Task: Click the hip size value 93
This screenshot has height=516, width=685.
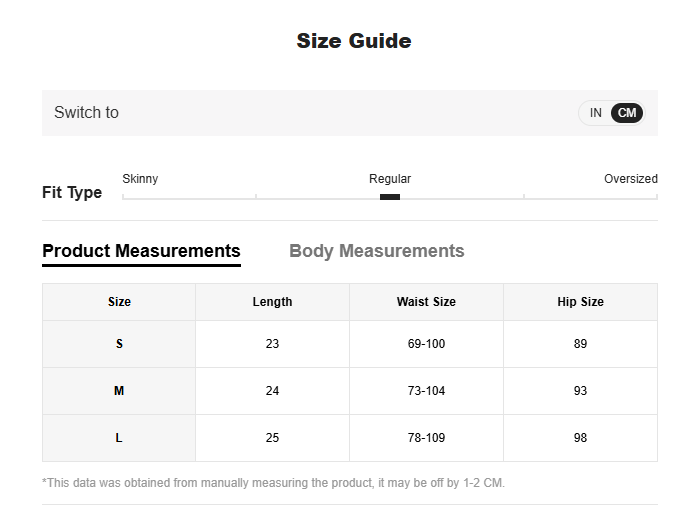Action: coord(580,391)
